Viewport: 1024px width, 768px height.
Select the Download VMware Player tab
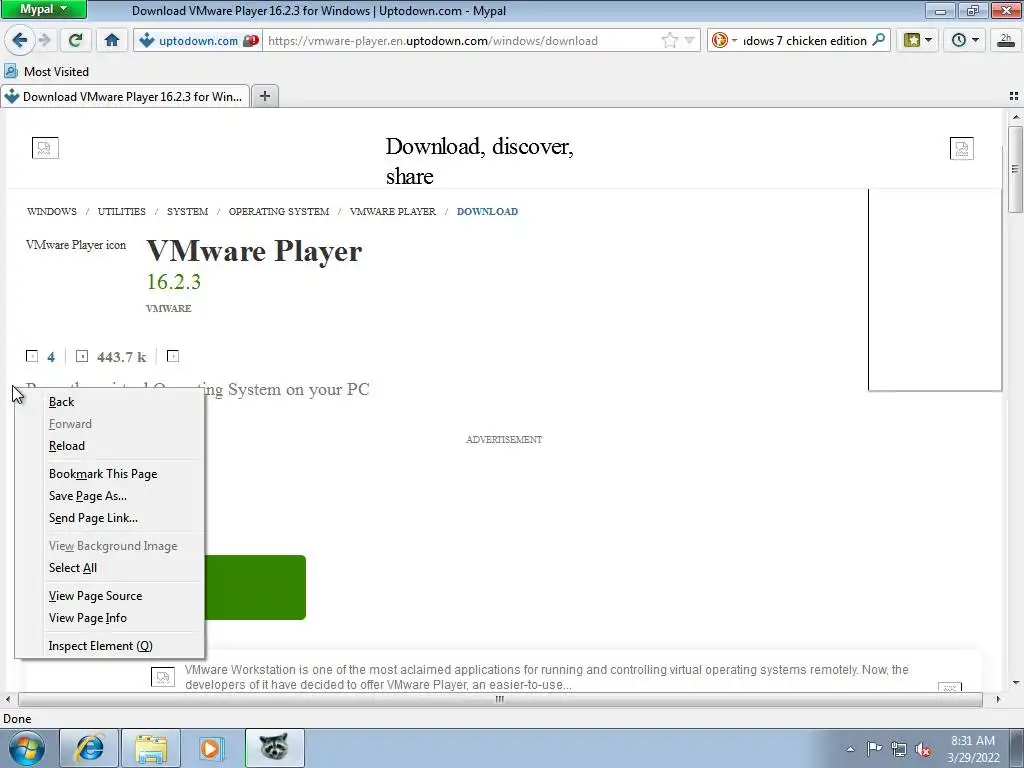[125, 97]
